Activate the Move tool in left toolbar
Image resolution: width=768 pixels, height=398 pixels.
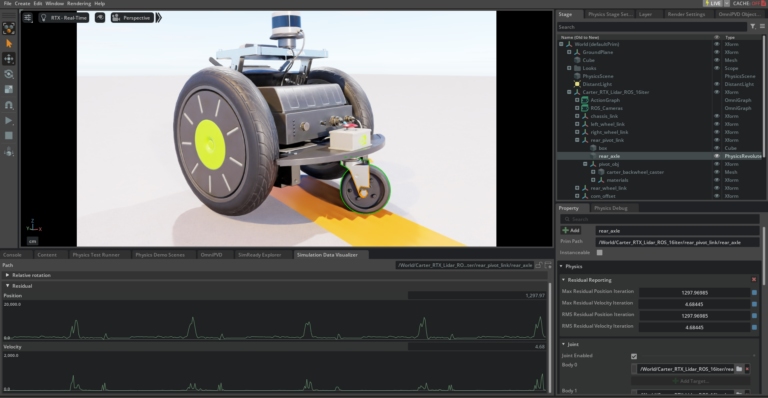pyautogui.click(x=8, y=59)
